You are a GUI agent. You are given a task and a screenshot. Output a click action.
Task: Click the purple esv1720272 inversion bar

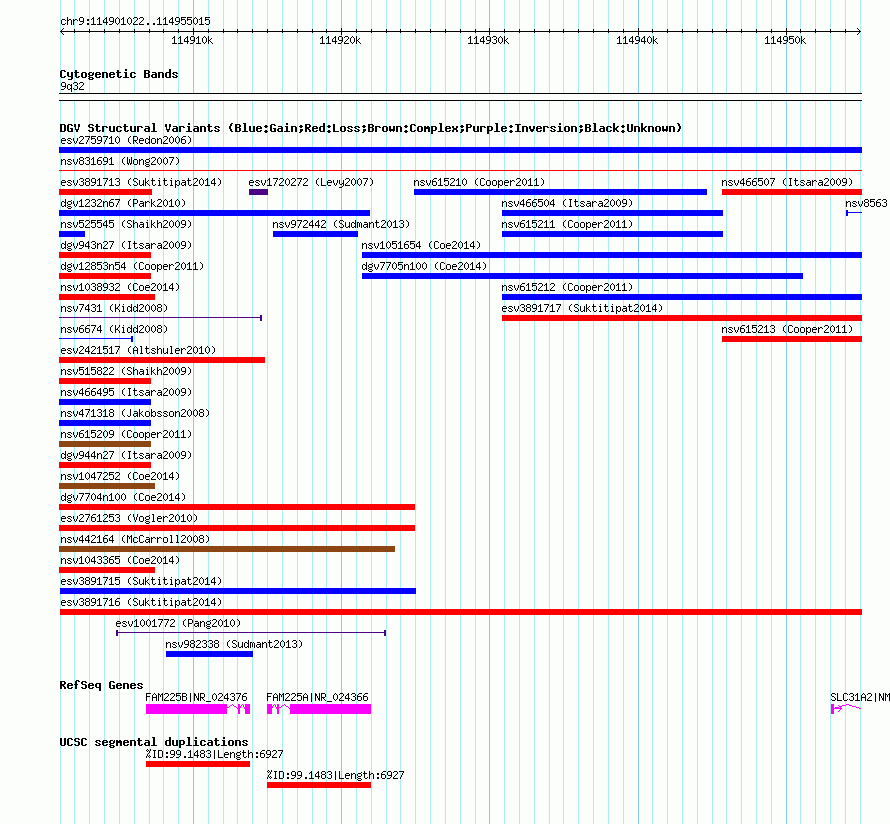click(258, 192)
